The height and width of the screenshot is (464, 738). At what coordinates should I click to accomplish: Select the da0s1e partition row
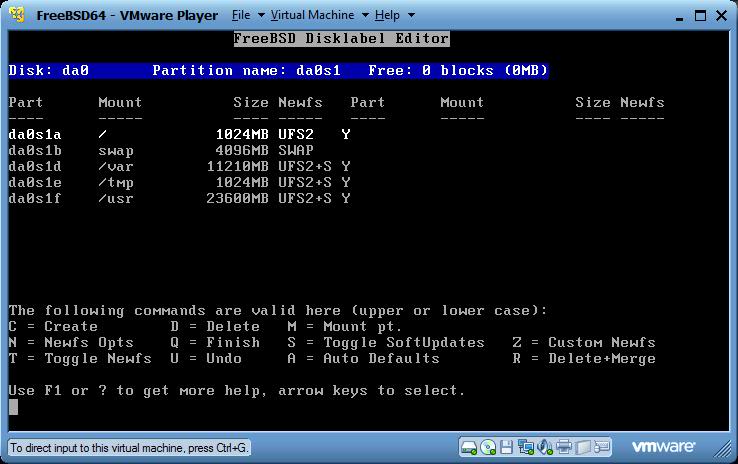point(180,183)
